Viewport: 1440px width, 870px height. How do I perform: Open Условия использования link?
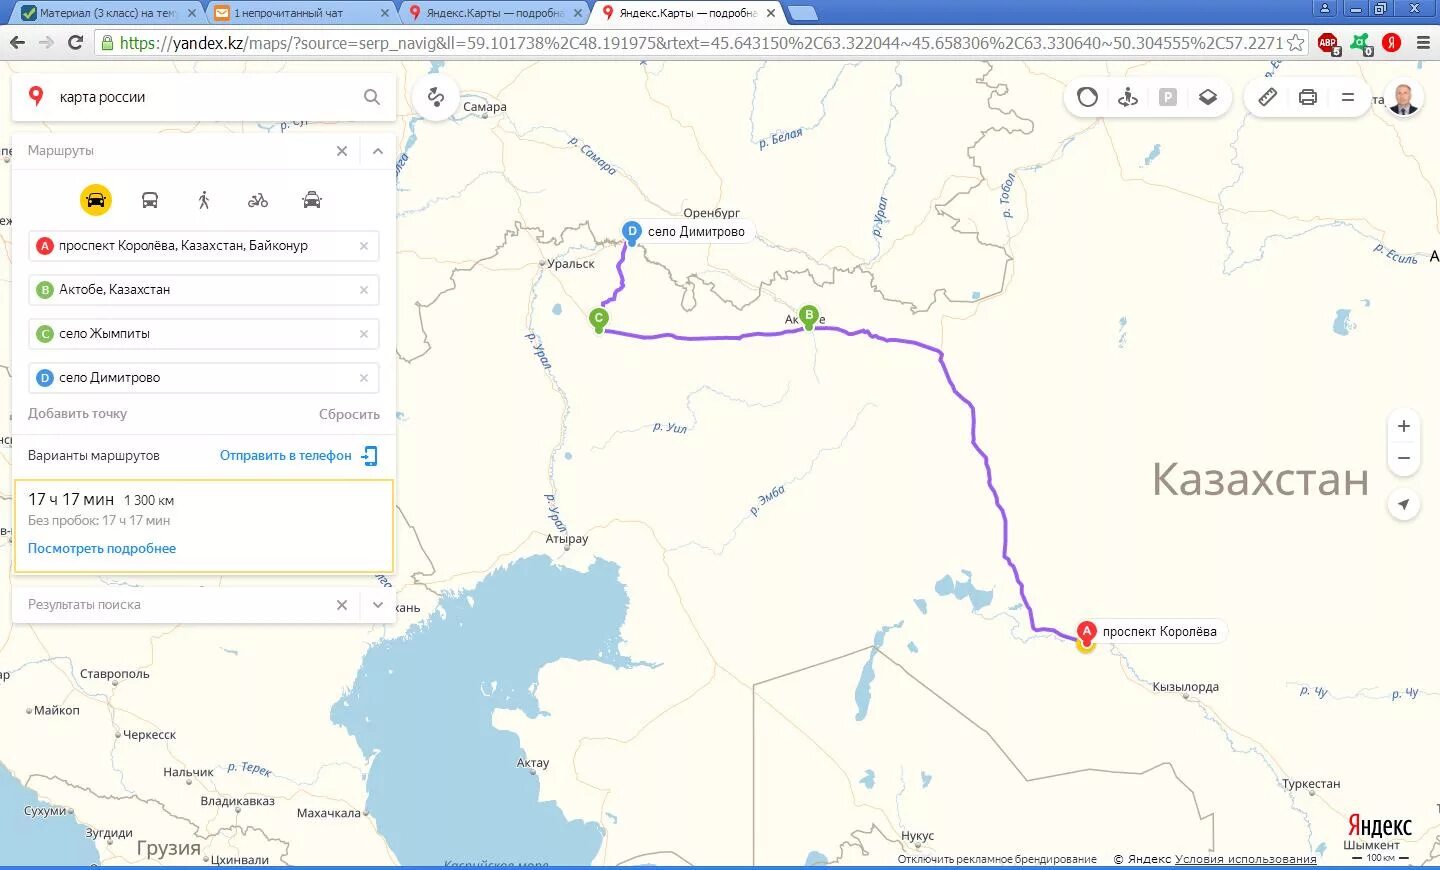1246,859
